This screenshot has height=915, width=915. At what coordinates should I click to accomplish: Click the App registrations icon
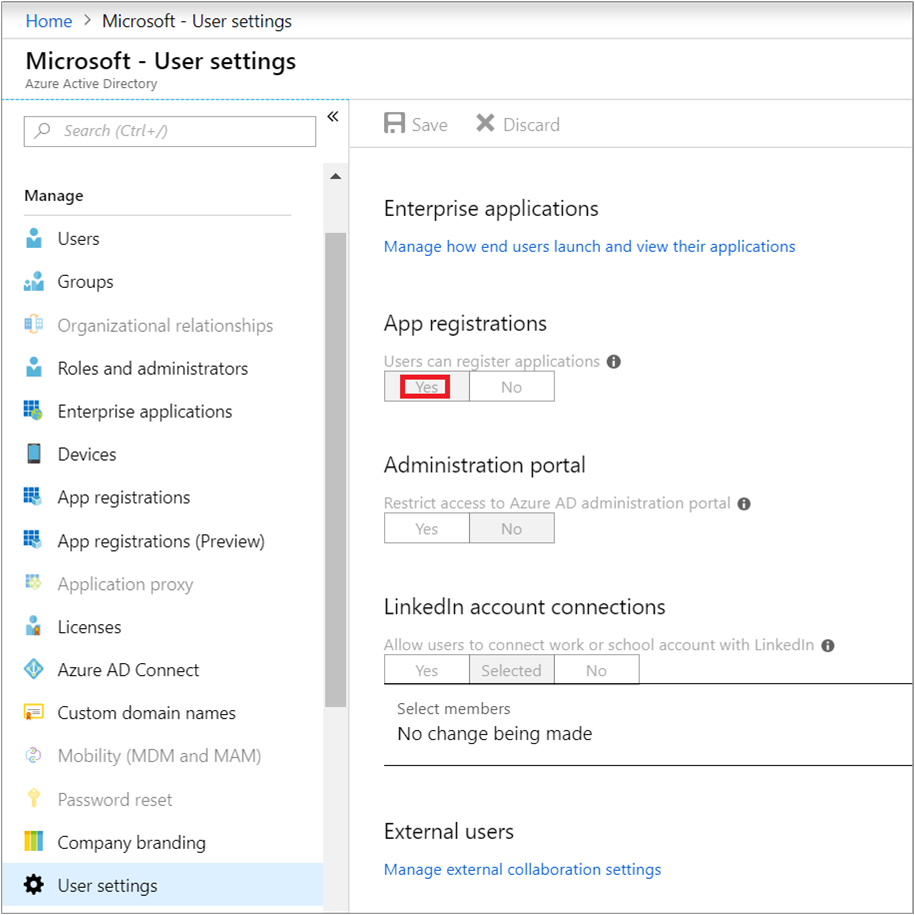coord(33,497)
